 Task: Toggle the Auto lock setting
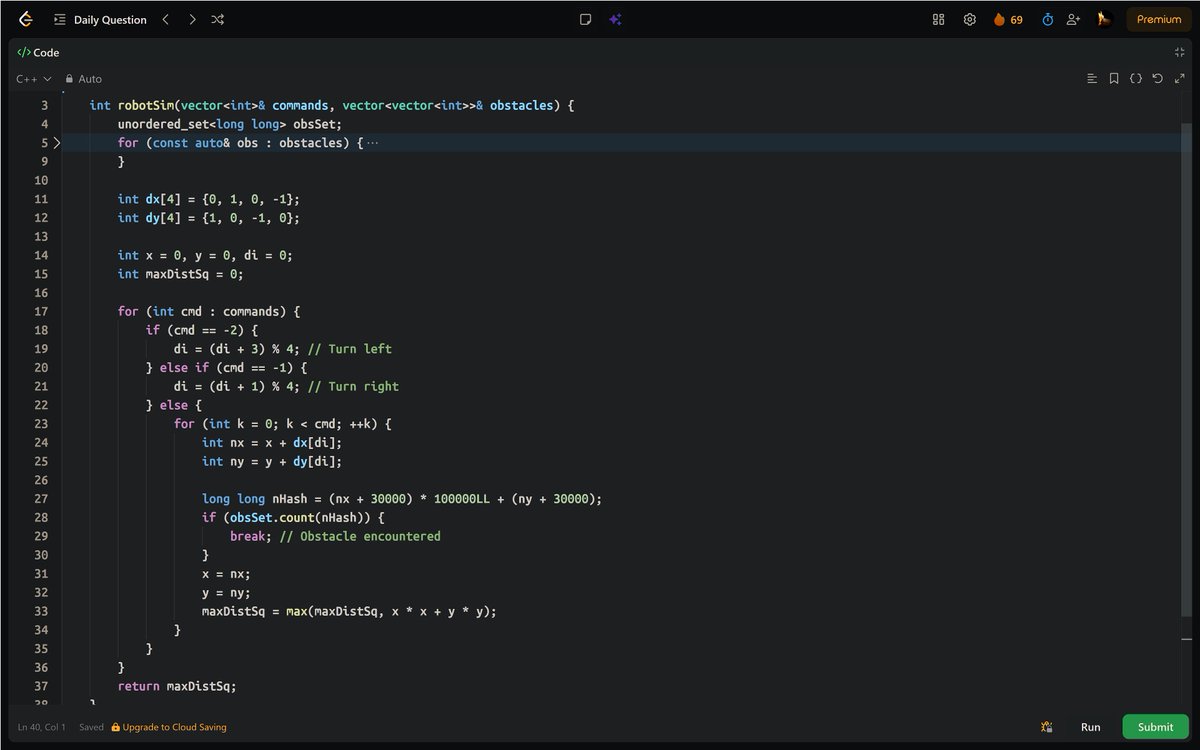click(84, 78)
